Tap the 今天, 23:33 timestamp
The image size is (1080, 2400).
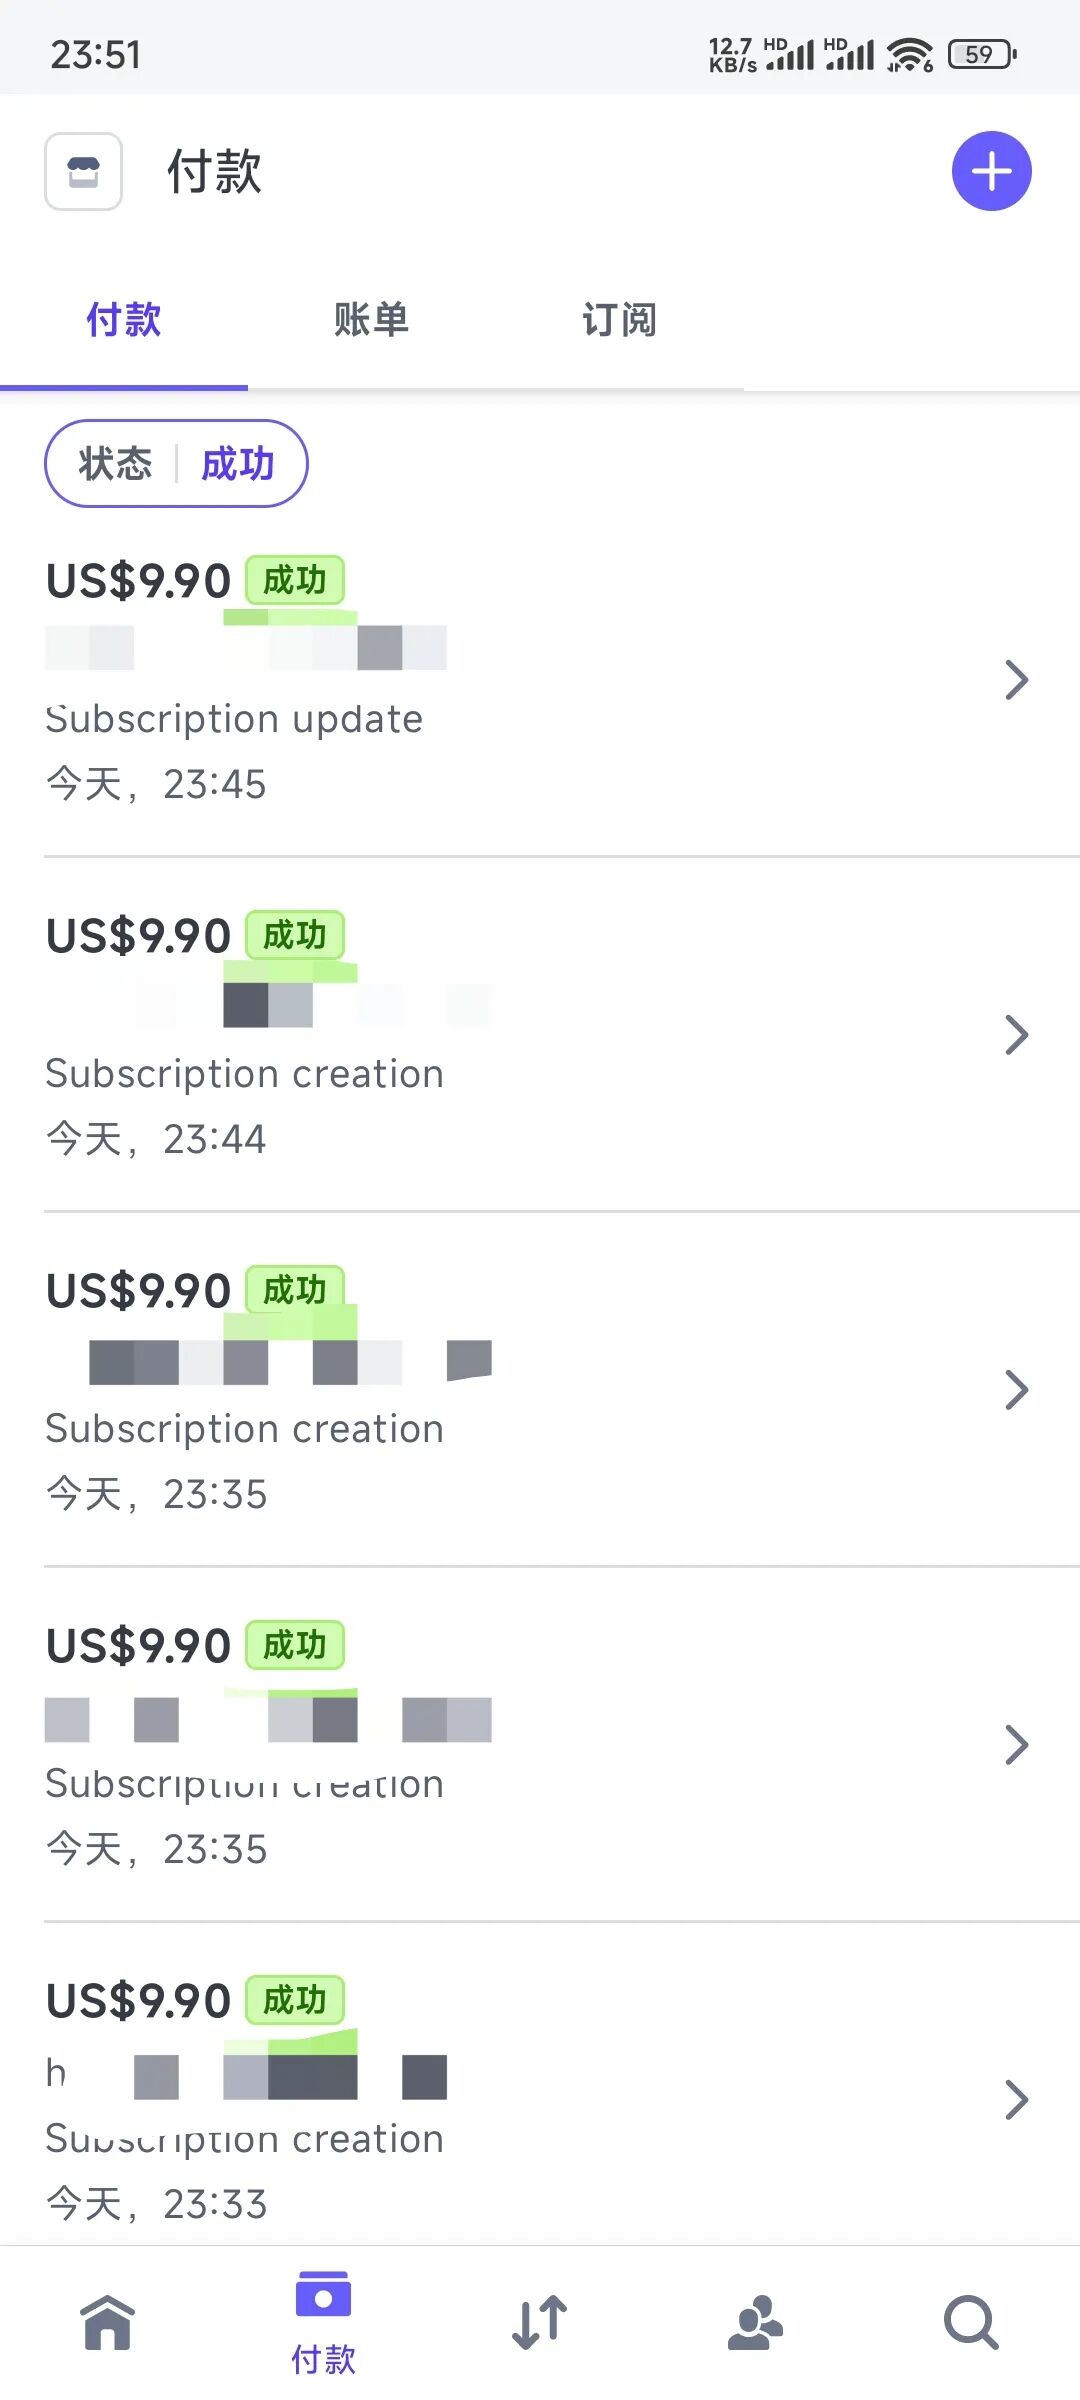tap(157, 2204)
